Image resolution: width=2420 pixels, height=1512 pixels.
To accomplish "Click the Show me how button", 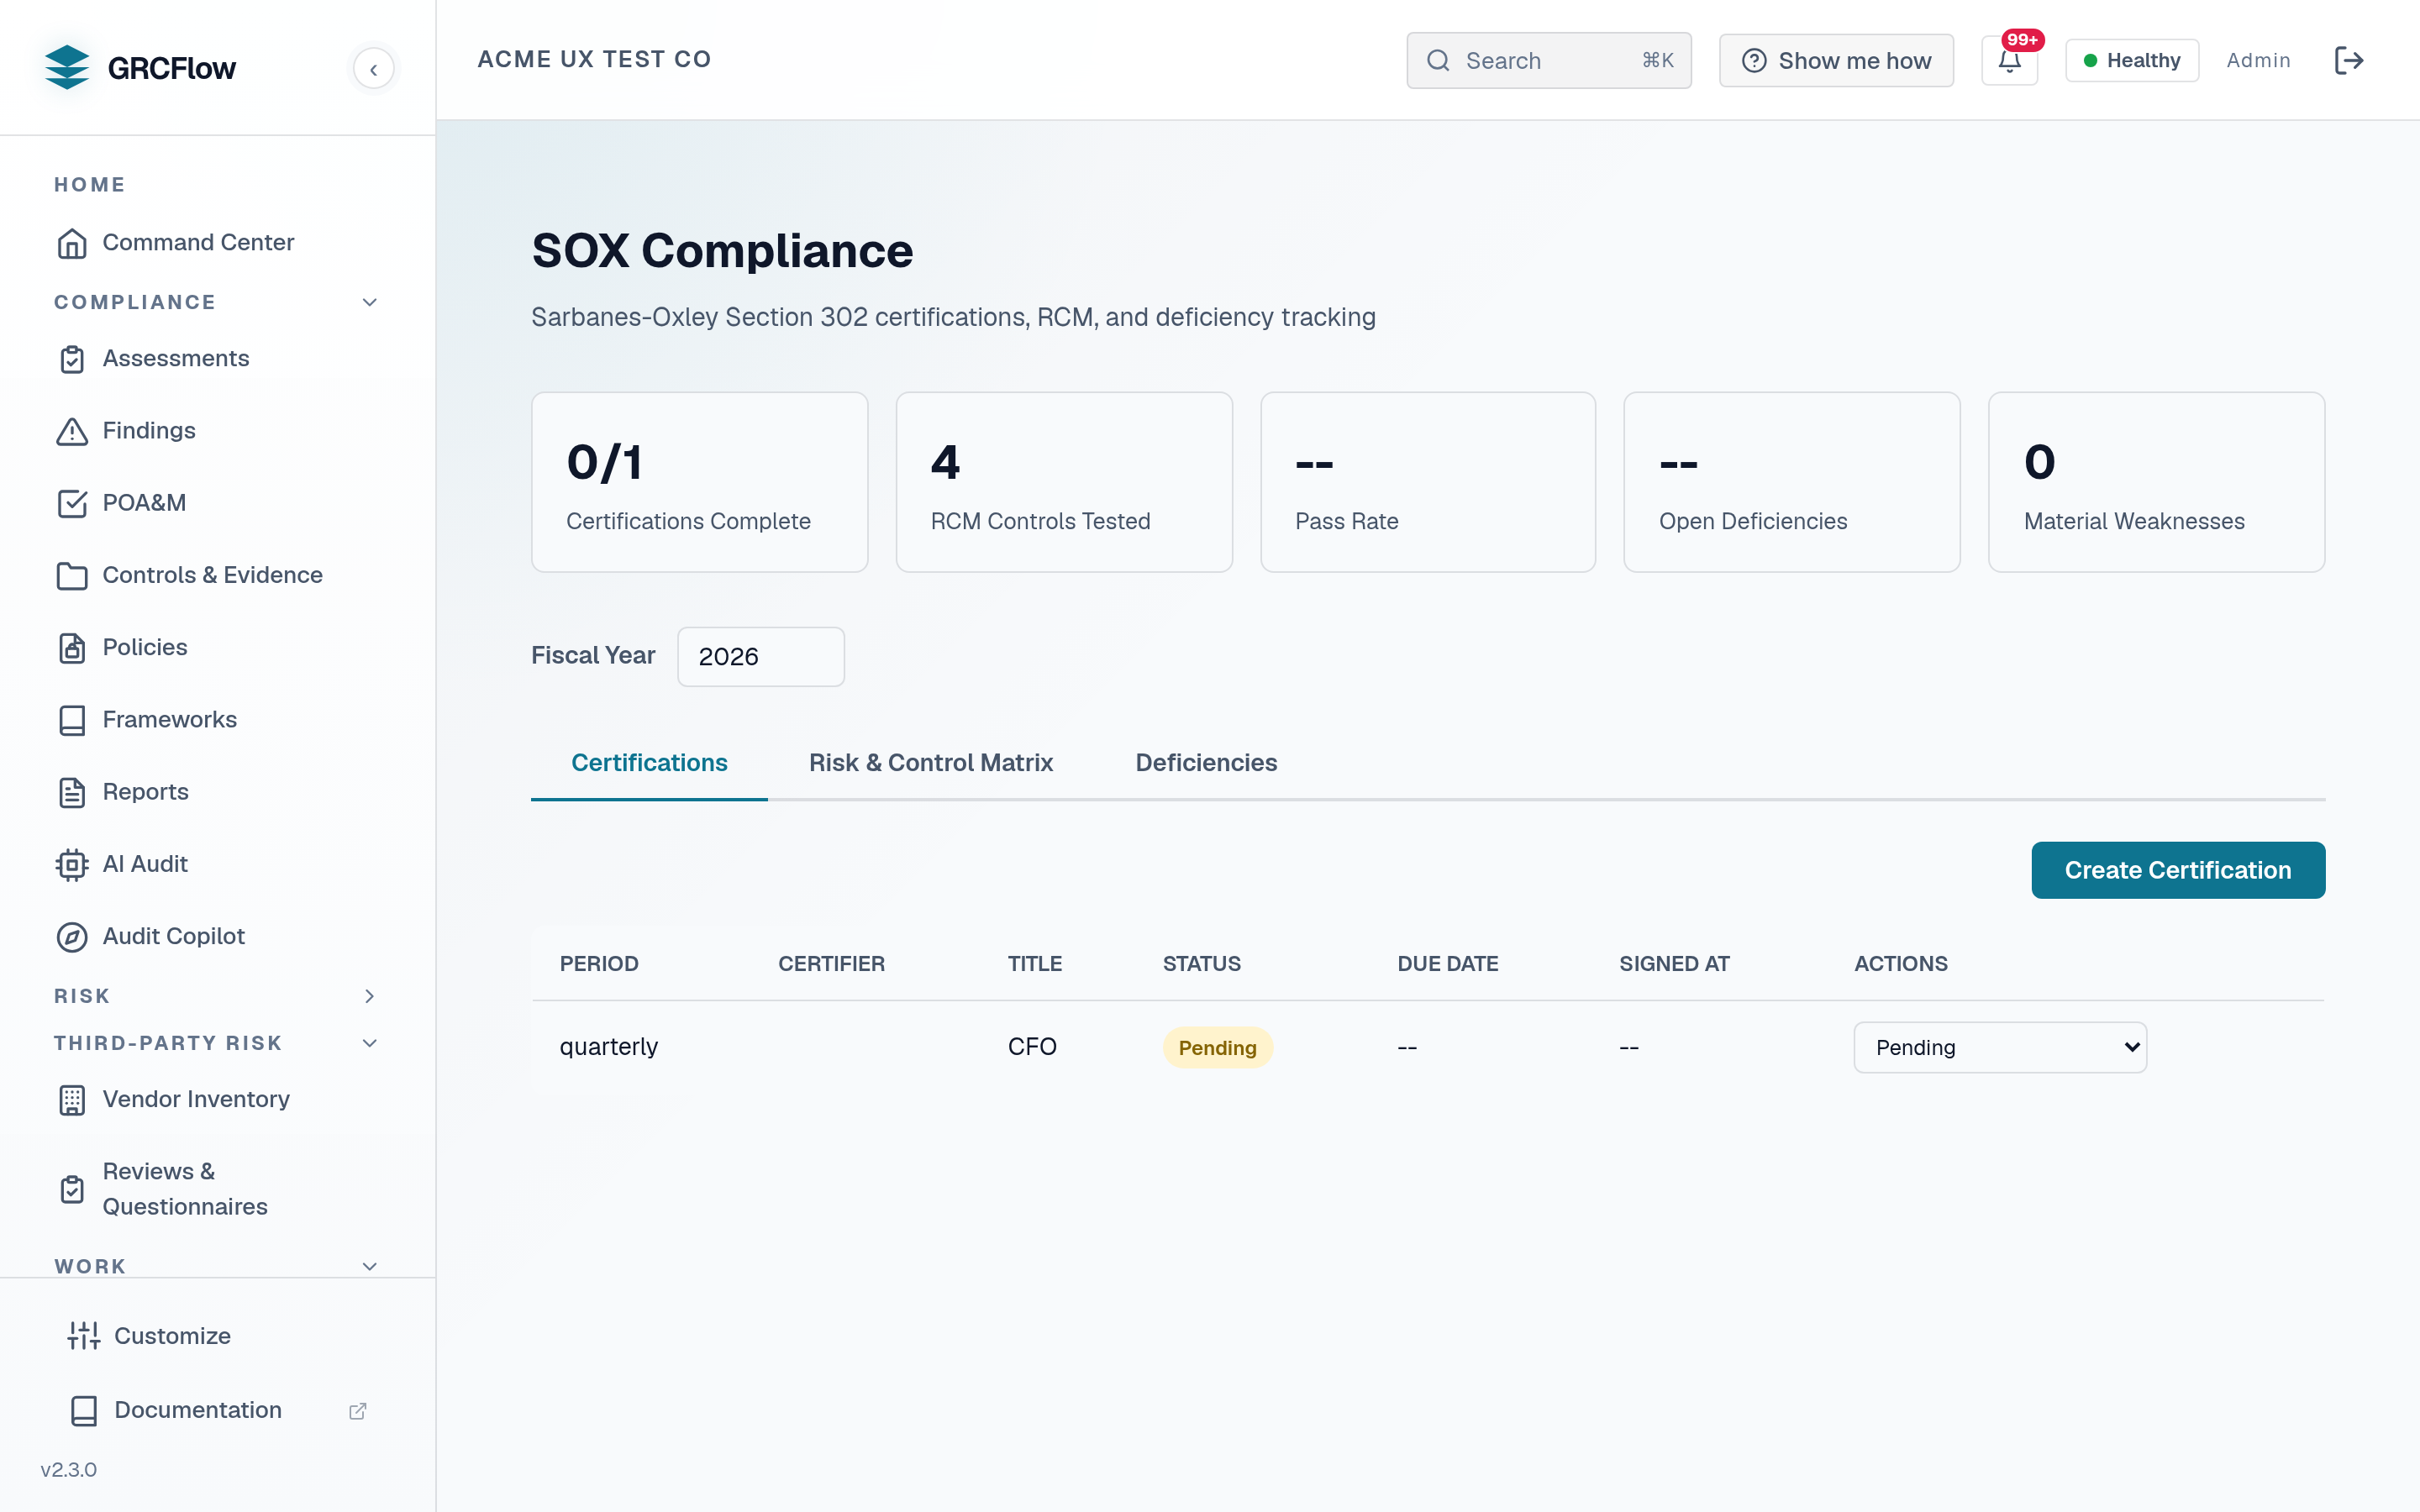I will pyautogui.click(x=1836, y=60).
